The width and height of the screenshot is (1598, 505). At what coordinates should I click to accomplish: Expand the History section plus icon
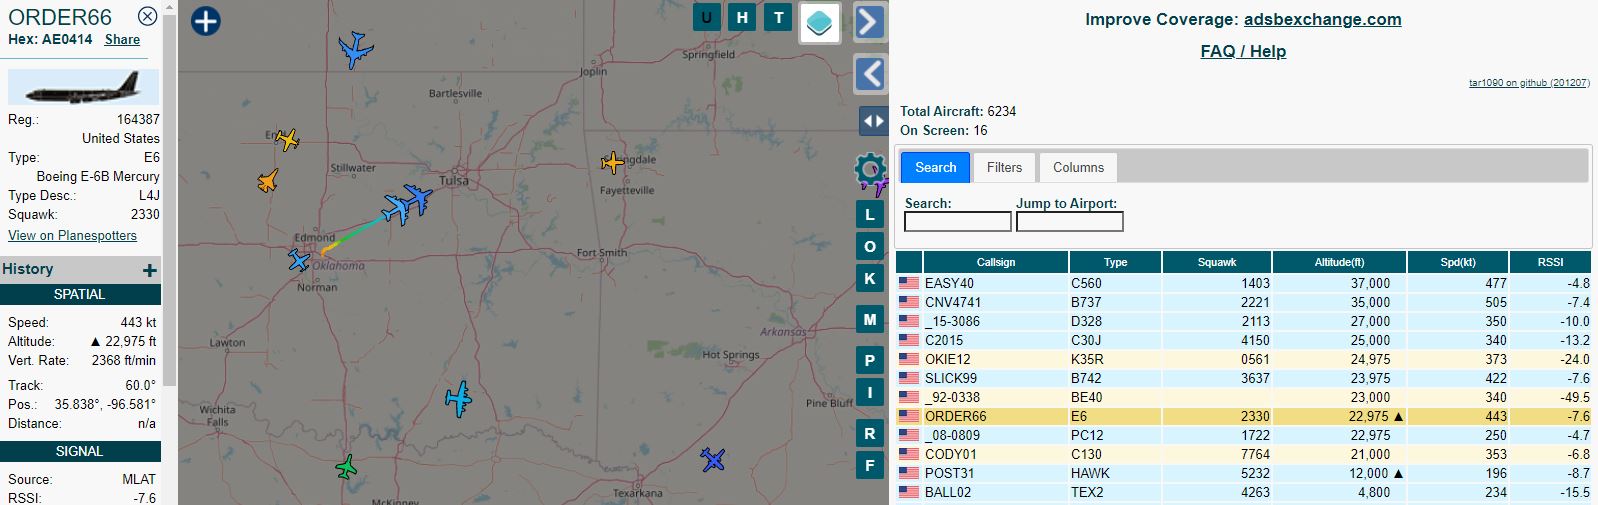(150, 270)
